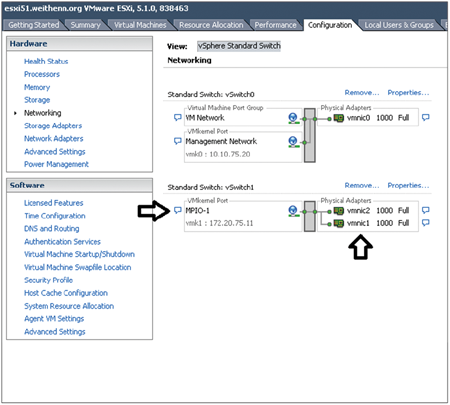Expand the Networking arrow in Hardware list
450x405 pixels.
15,113
